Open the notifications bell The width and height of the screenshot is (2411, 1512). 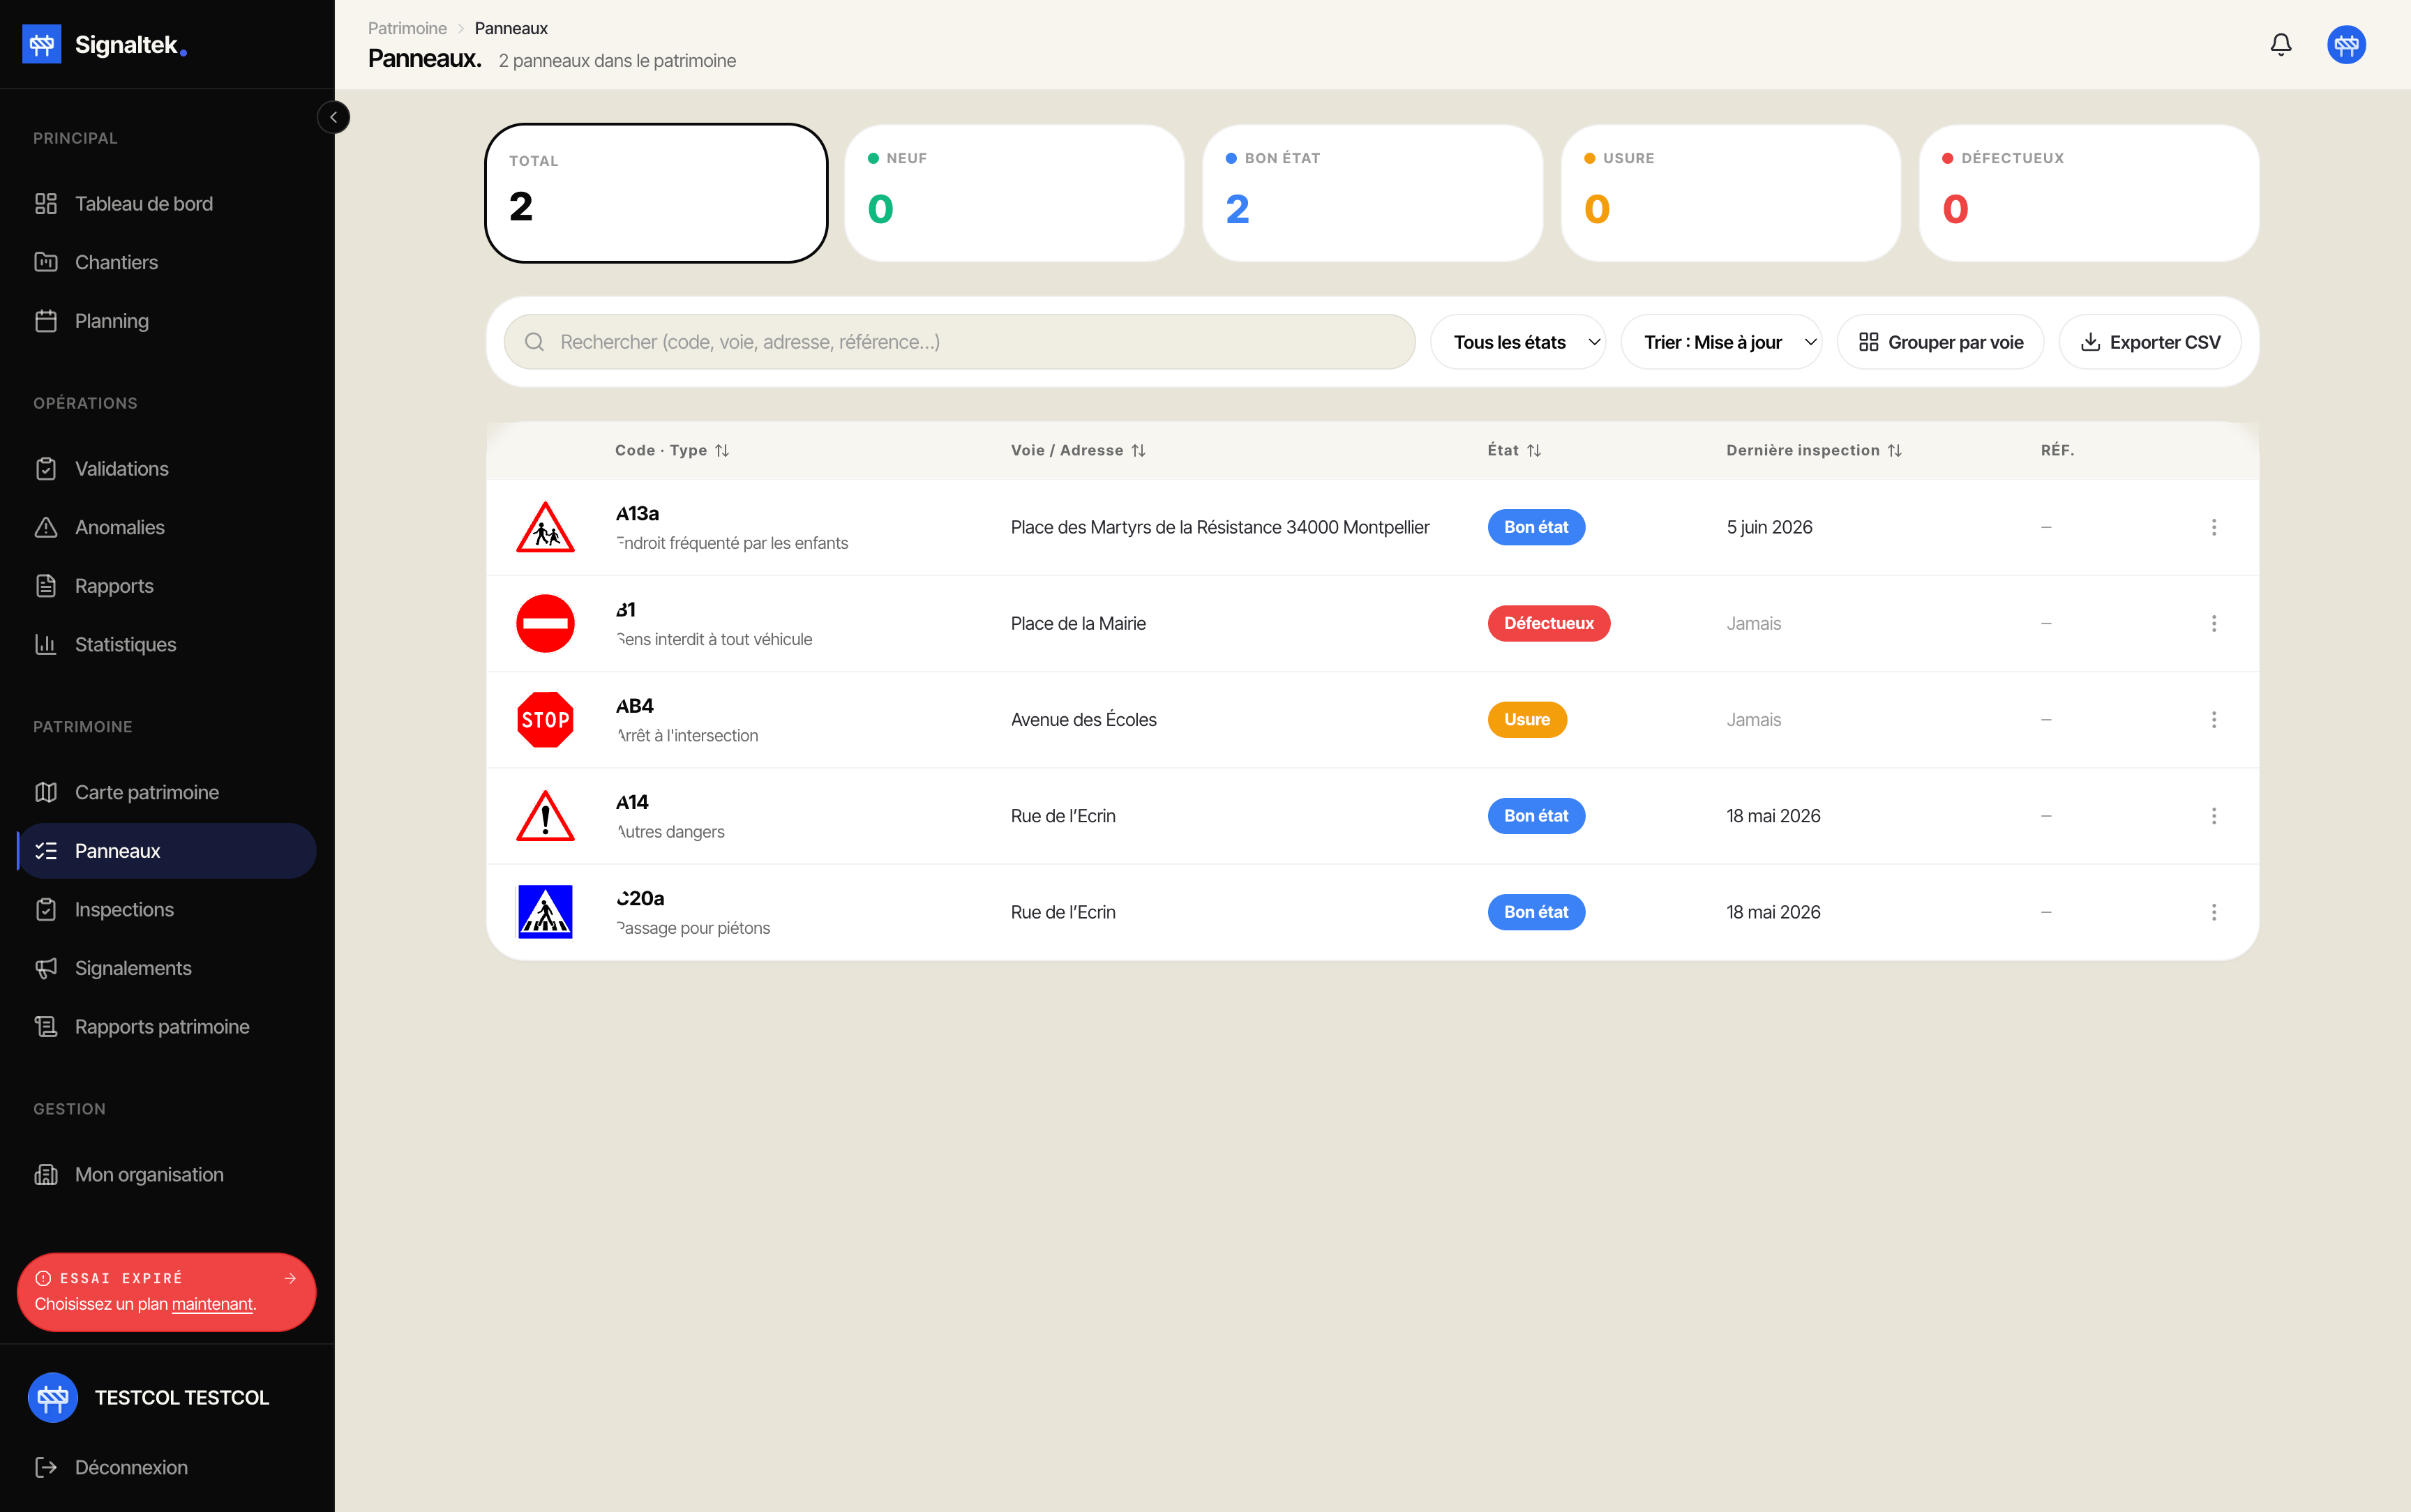[x=2280, y=44]
